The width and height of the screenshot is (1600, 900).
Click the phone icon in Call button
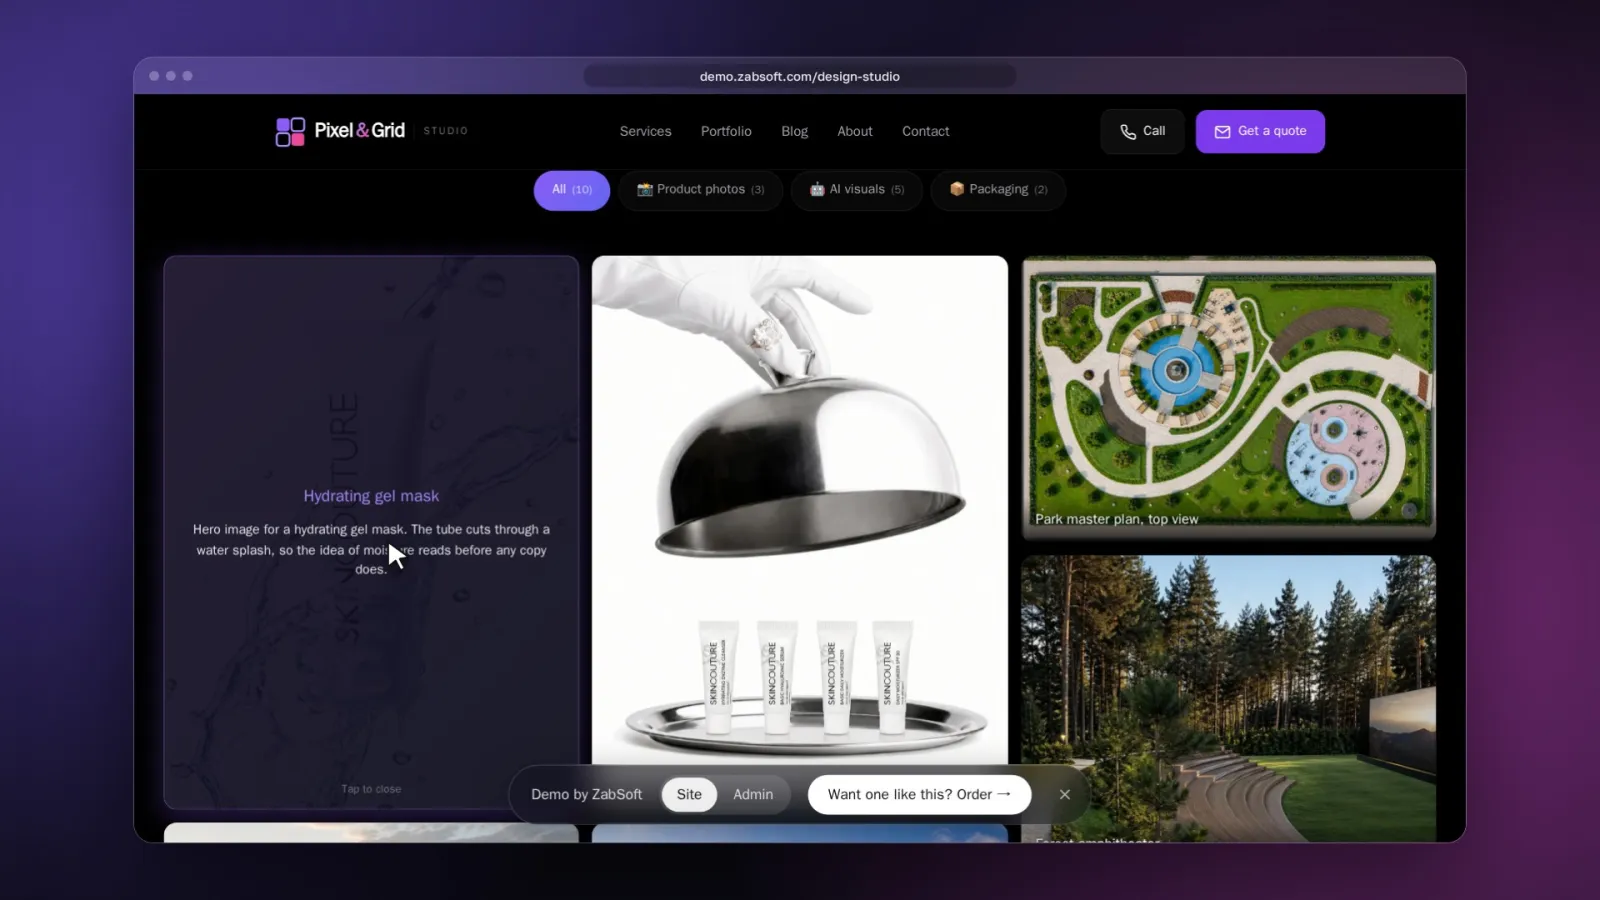click(1128, 132)
